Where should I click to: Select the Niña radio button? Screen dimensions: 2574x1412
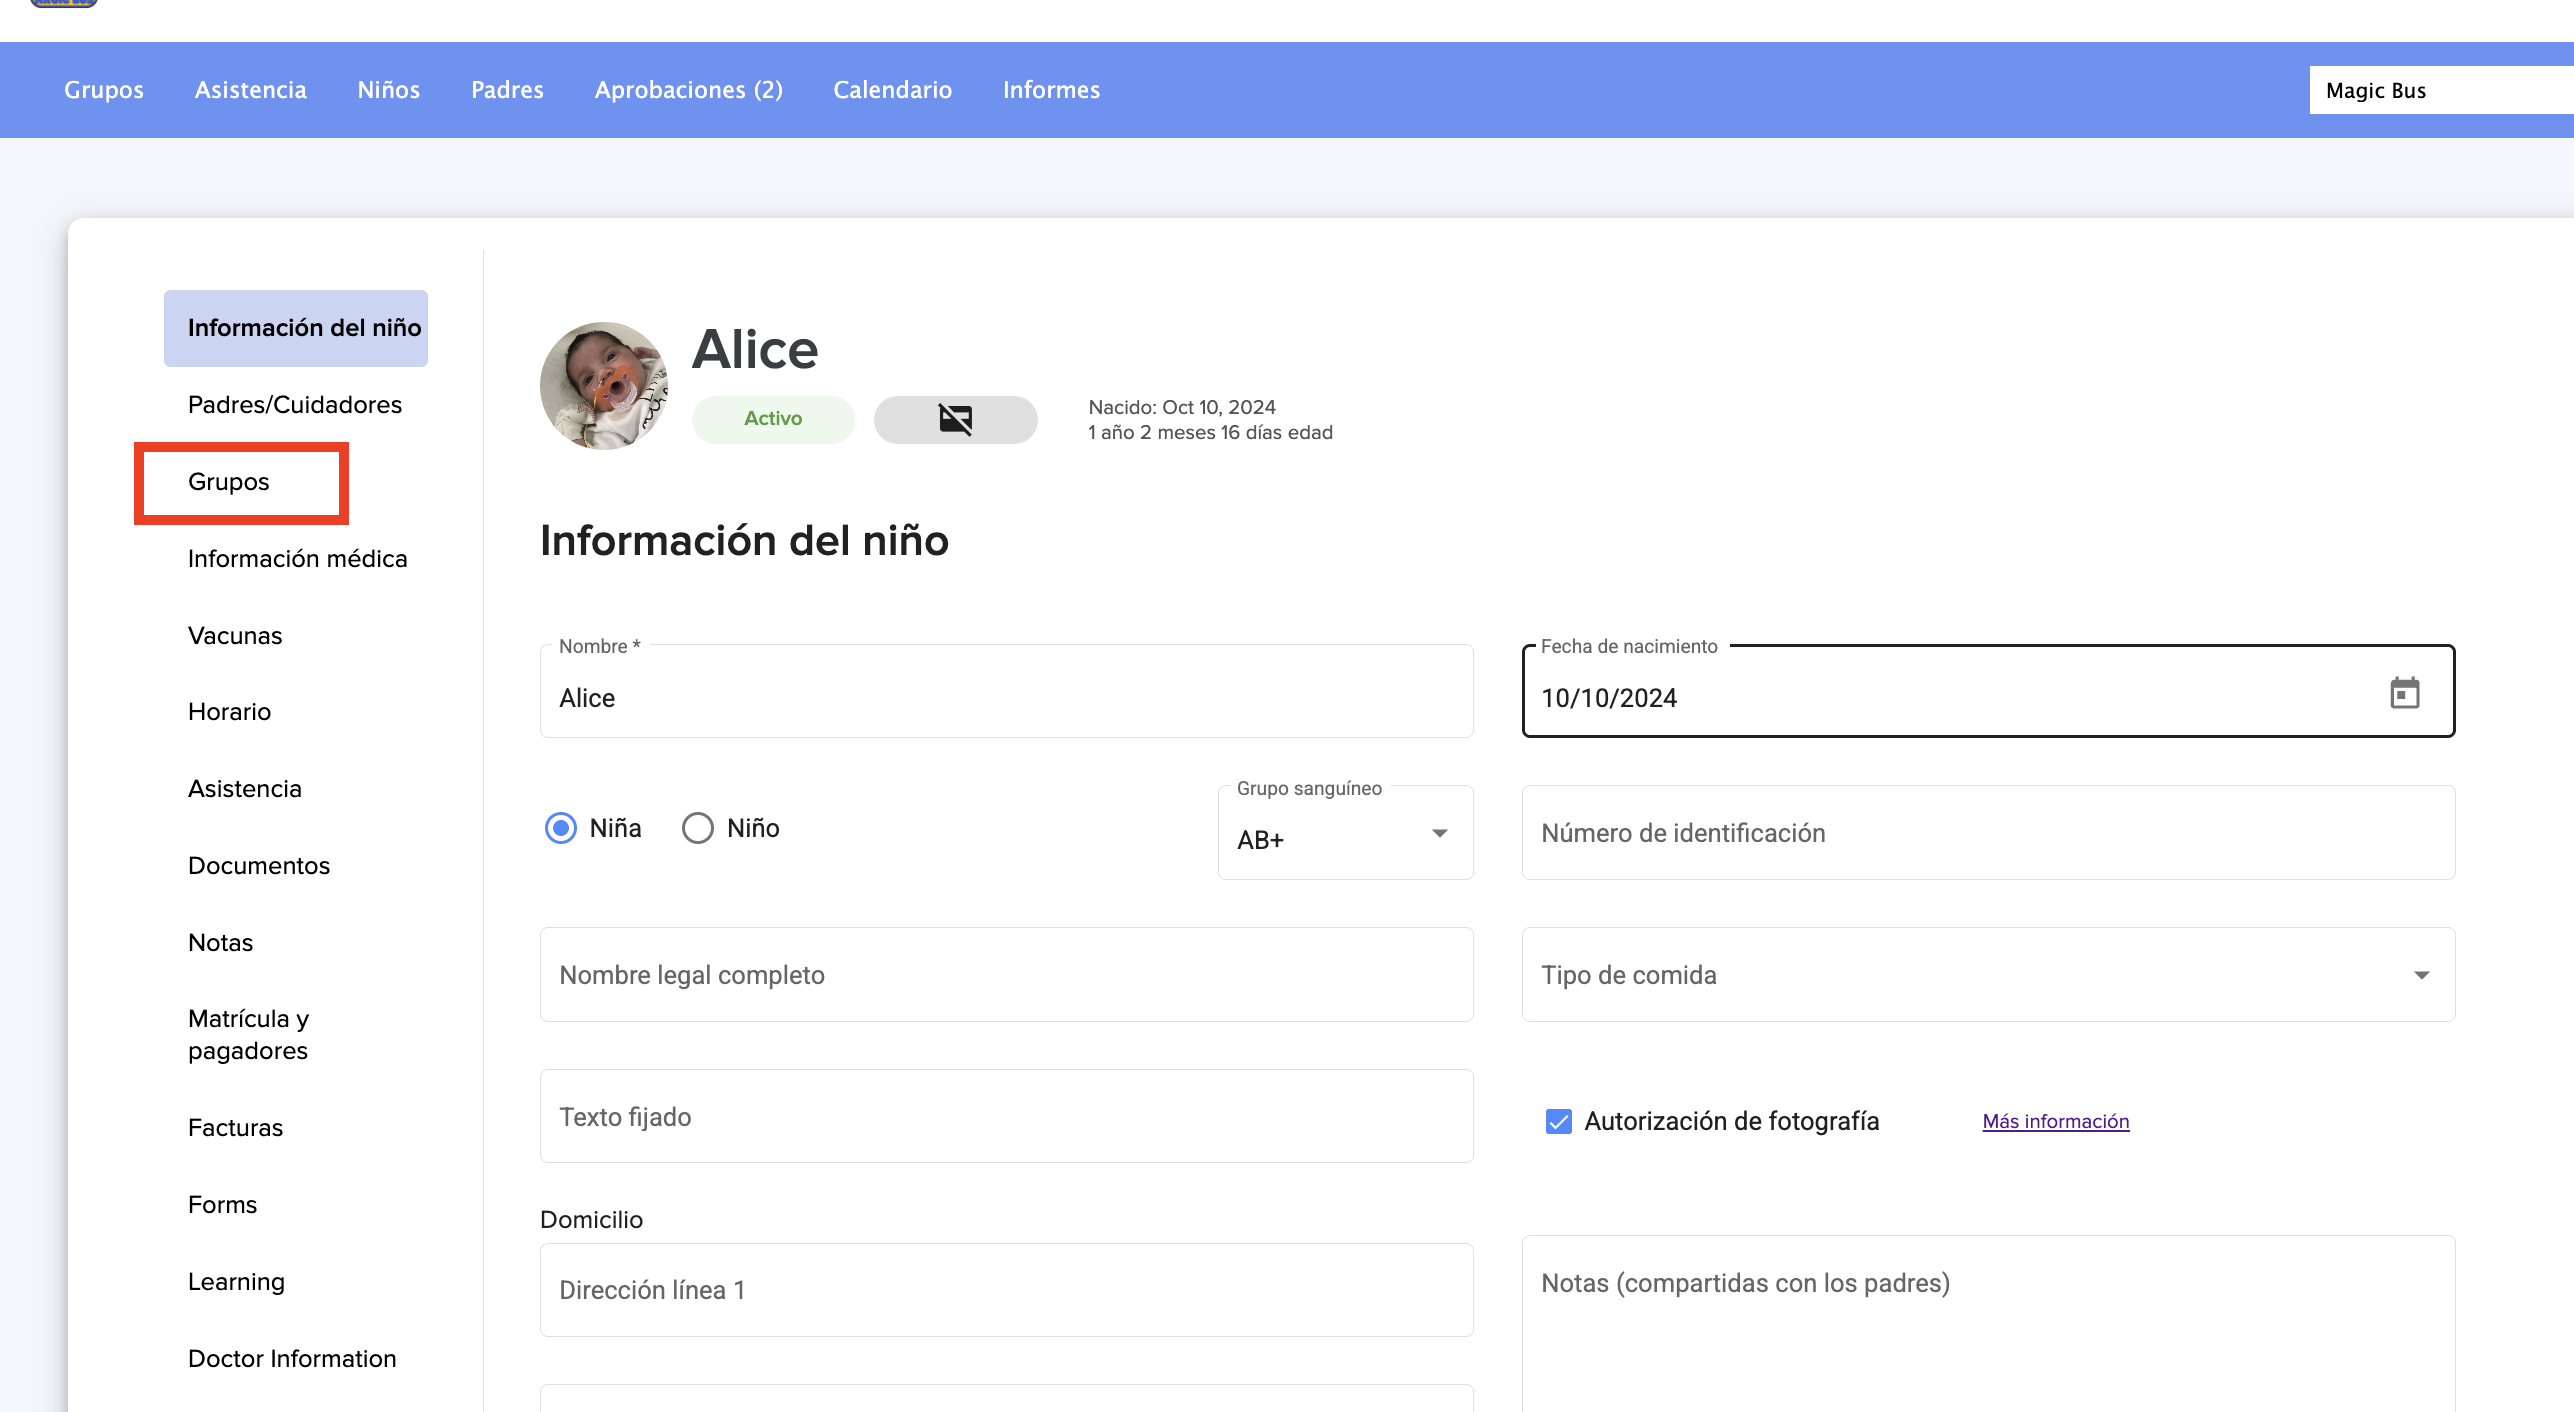click(561, 828)
